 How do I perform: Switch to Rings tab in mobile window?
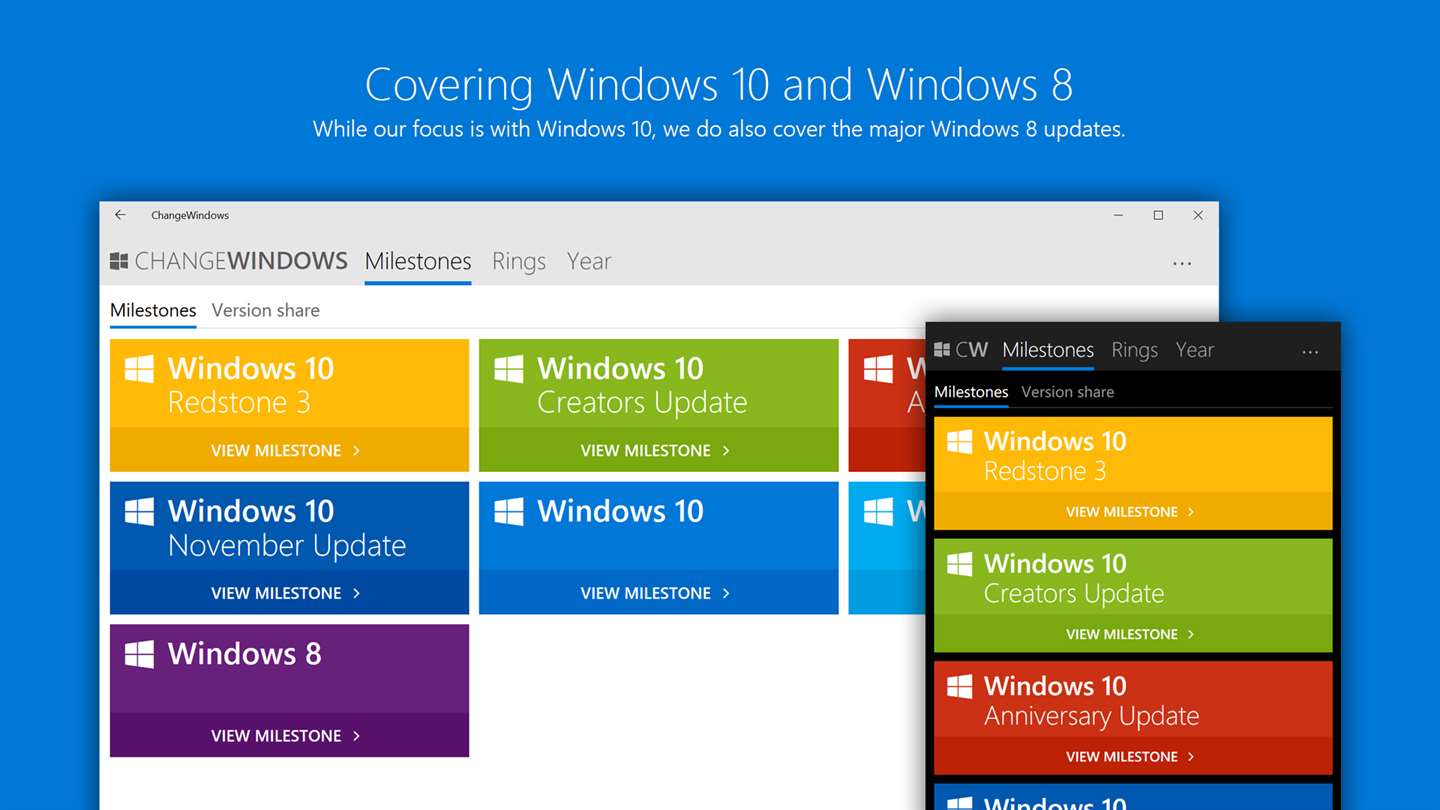(1135, 350)
